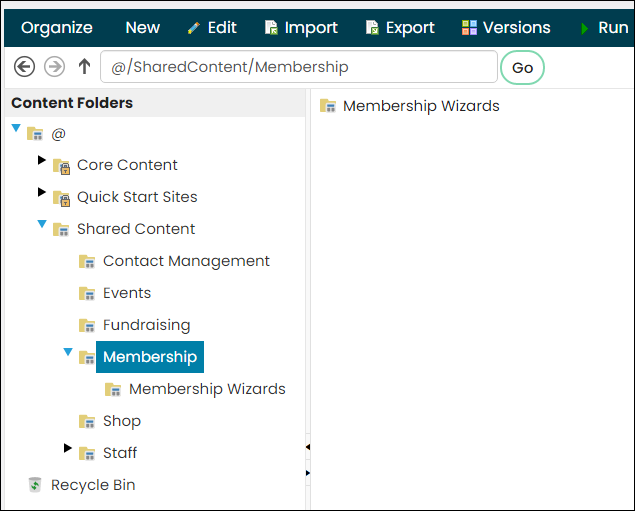Click the Contact Management folder icon
This screenshot has width=635, height=511.
pos(87,261)
